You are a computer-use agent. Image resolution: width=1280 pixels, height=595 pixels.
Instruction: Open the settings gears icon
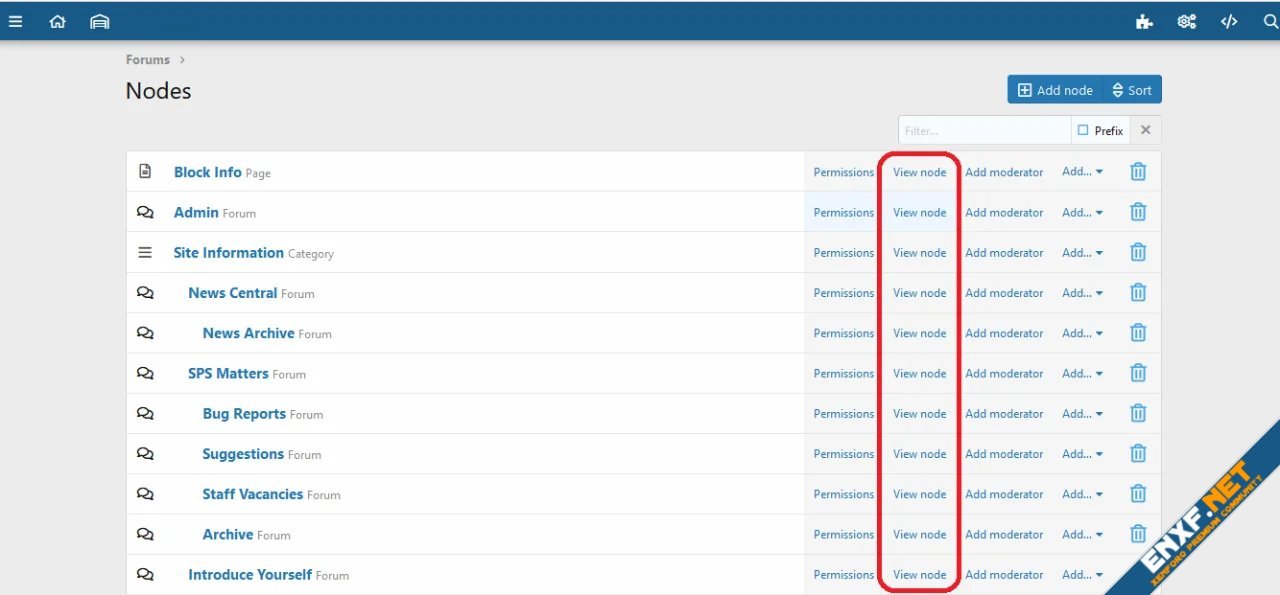(x=1187, y=21)
